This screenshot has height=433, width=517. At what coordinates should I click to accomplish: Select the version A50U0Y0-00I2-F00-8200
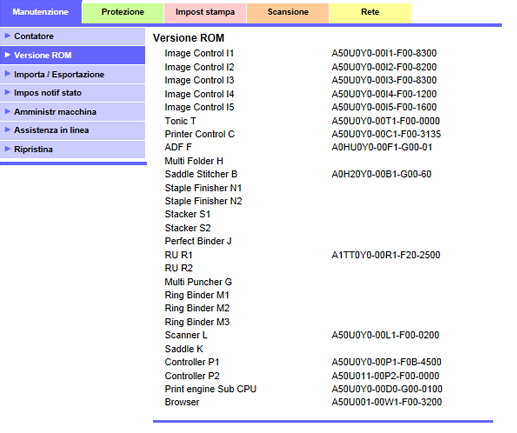384,67
